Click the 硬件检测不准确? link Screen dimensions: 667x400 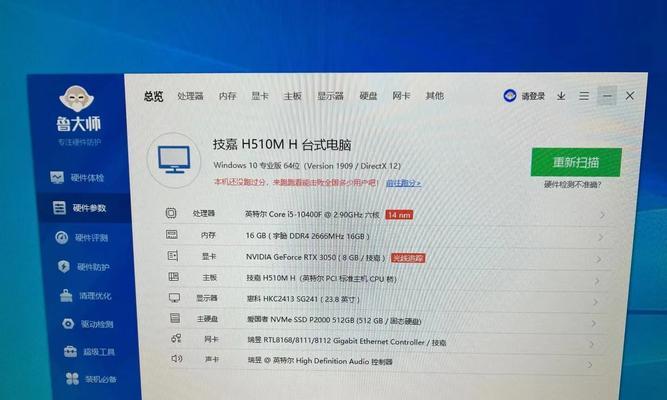click(x=573, y=185)
